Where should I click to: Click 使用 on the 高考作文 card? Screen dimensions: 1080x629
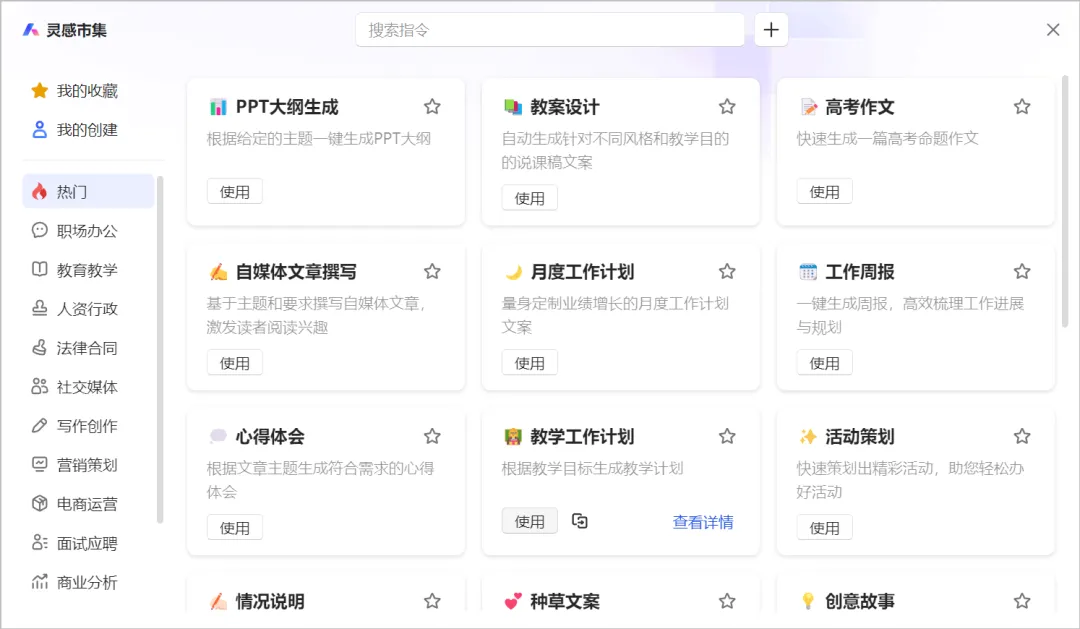pyautogui.click(x=824, y=192)
